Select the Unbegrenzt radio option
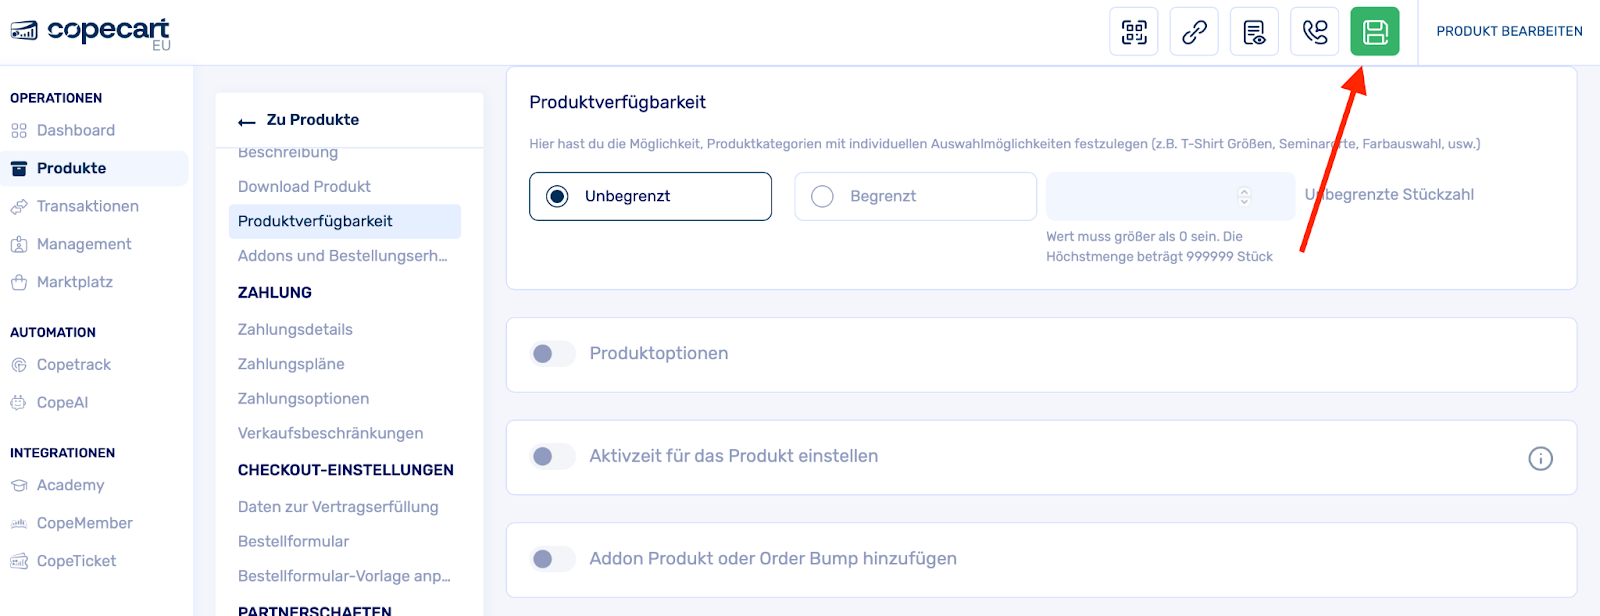 pyautogui.click(x=557, y=196)
